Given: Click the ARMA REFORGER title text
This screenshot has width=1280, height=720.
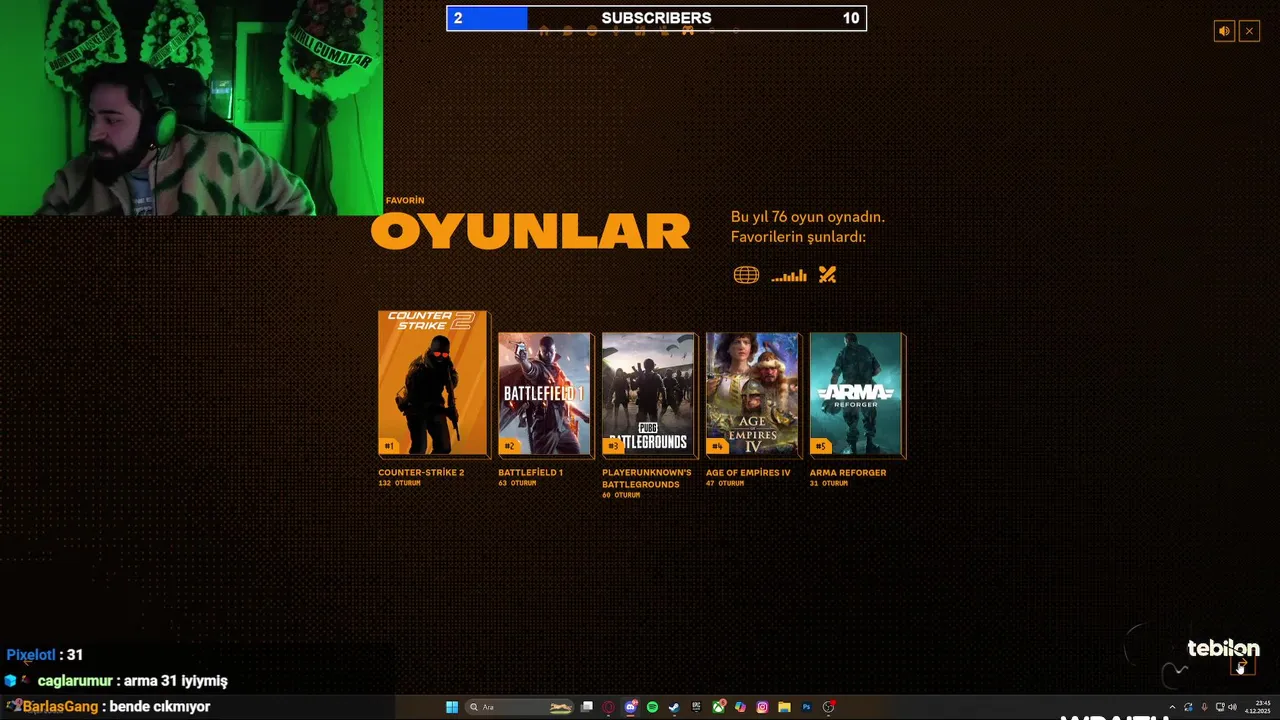Looking at the screenshot, I should 848,473.
